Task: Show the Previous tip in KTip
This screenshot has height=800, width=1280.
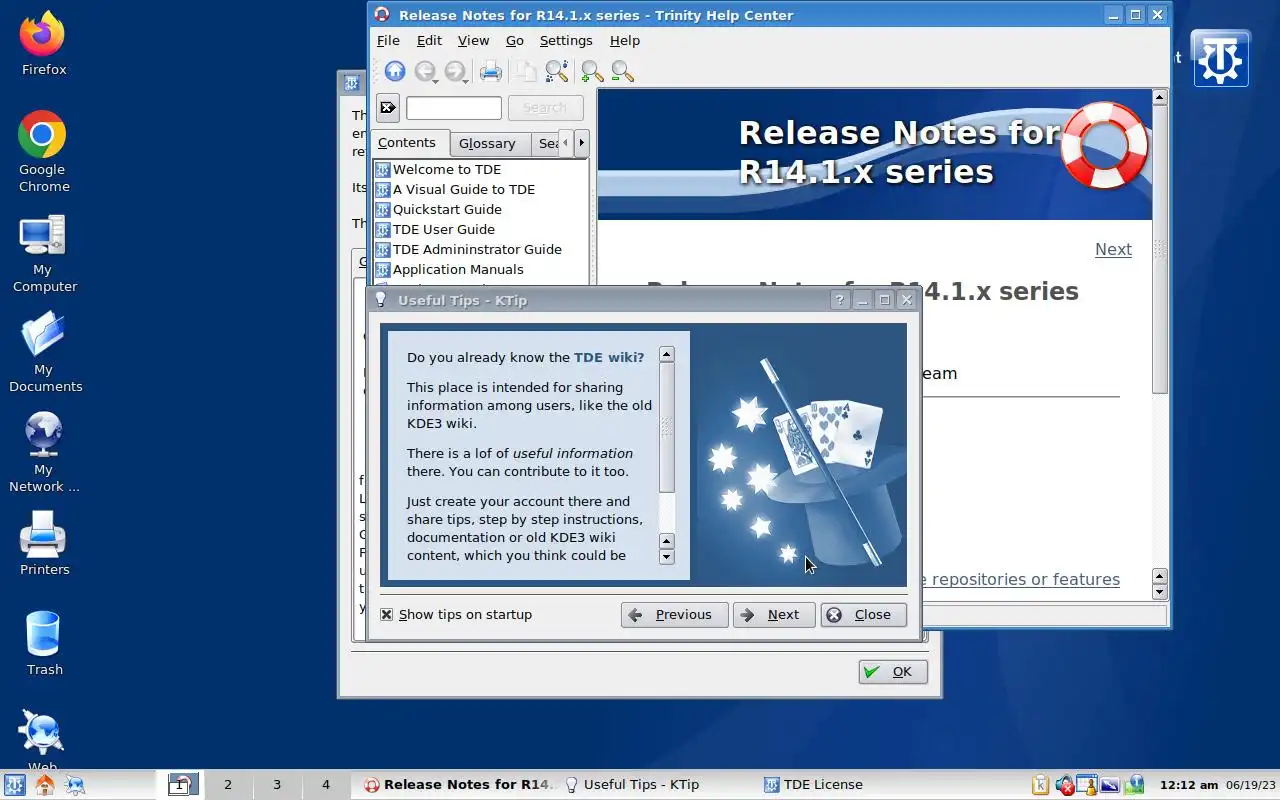Action: tap(674, 614)
